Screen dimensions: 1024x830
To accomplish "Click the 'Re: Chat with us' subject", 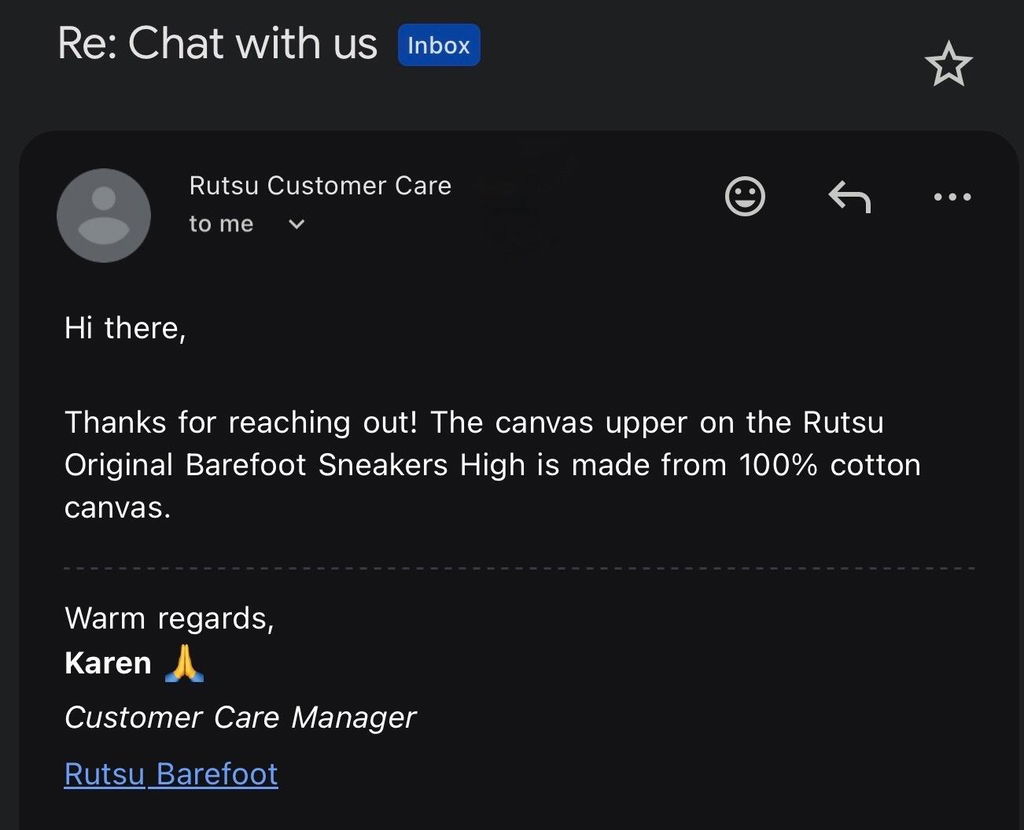I will 217,44.
